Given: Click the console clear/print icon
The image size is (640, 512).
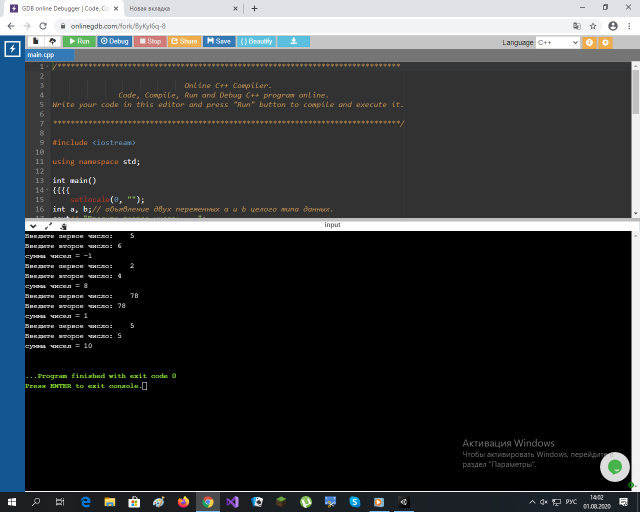Looking at the screenshot, I should (63, 226).
